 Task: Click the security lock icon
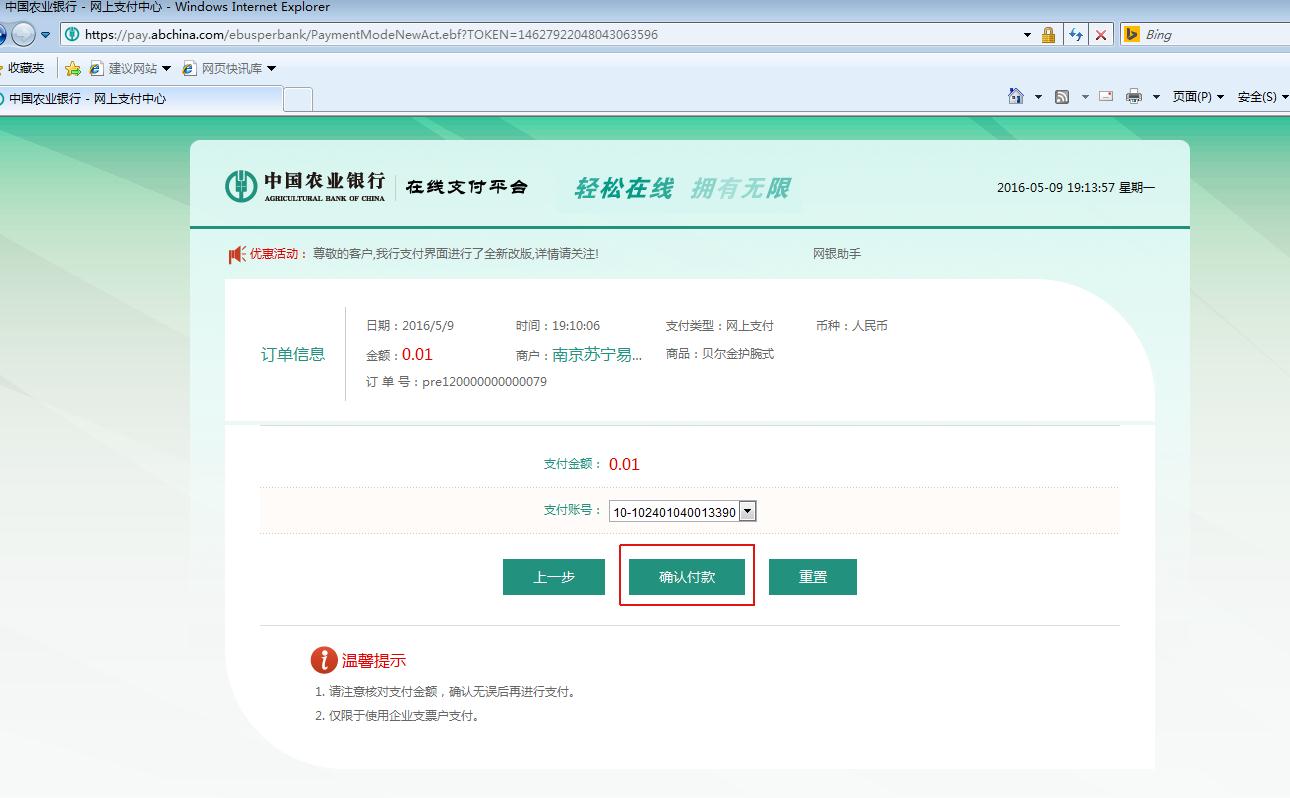1048,35
